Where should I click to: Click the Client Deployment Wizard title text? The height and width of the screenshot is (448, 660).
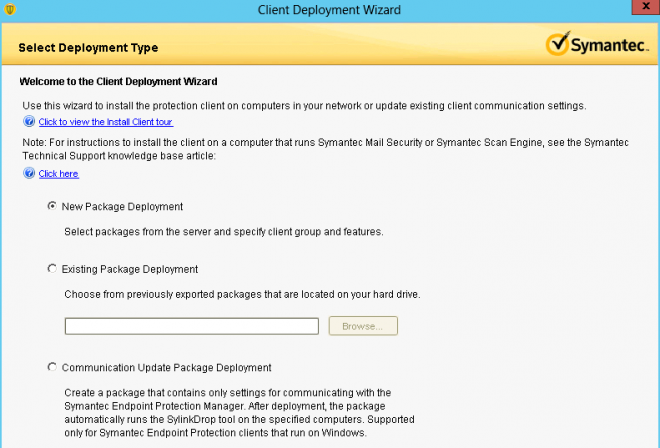pos(329,10)
